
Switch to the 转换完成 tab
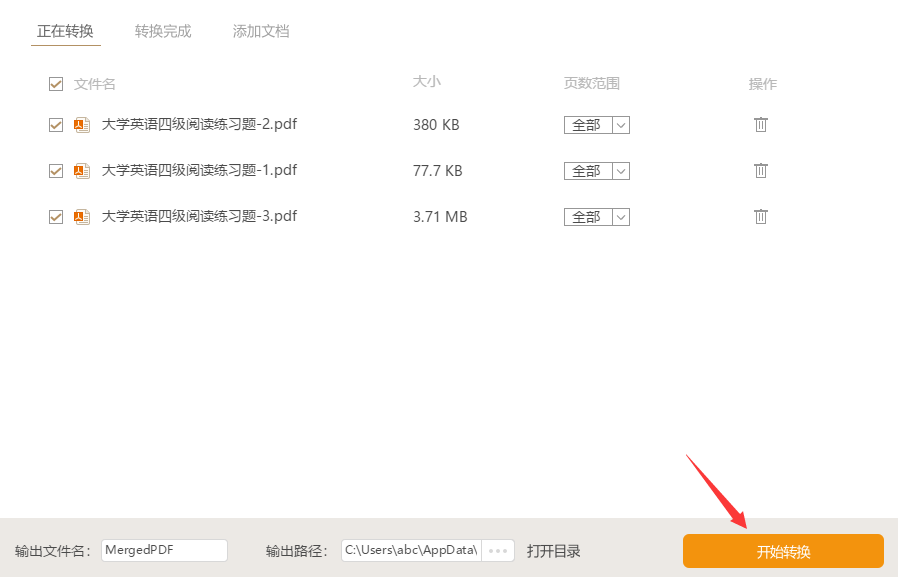point(163,31)
